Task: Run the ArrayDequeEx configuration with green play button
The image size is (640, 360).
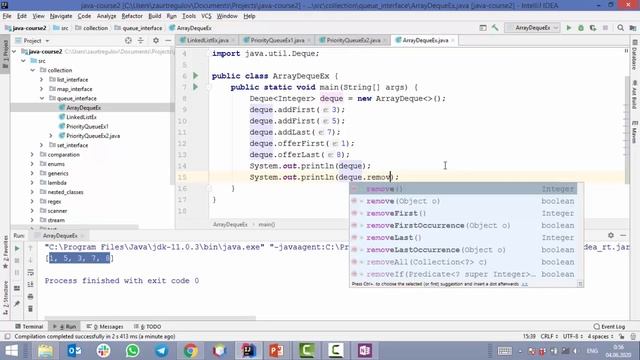Action: click(x=569, y=28)
